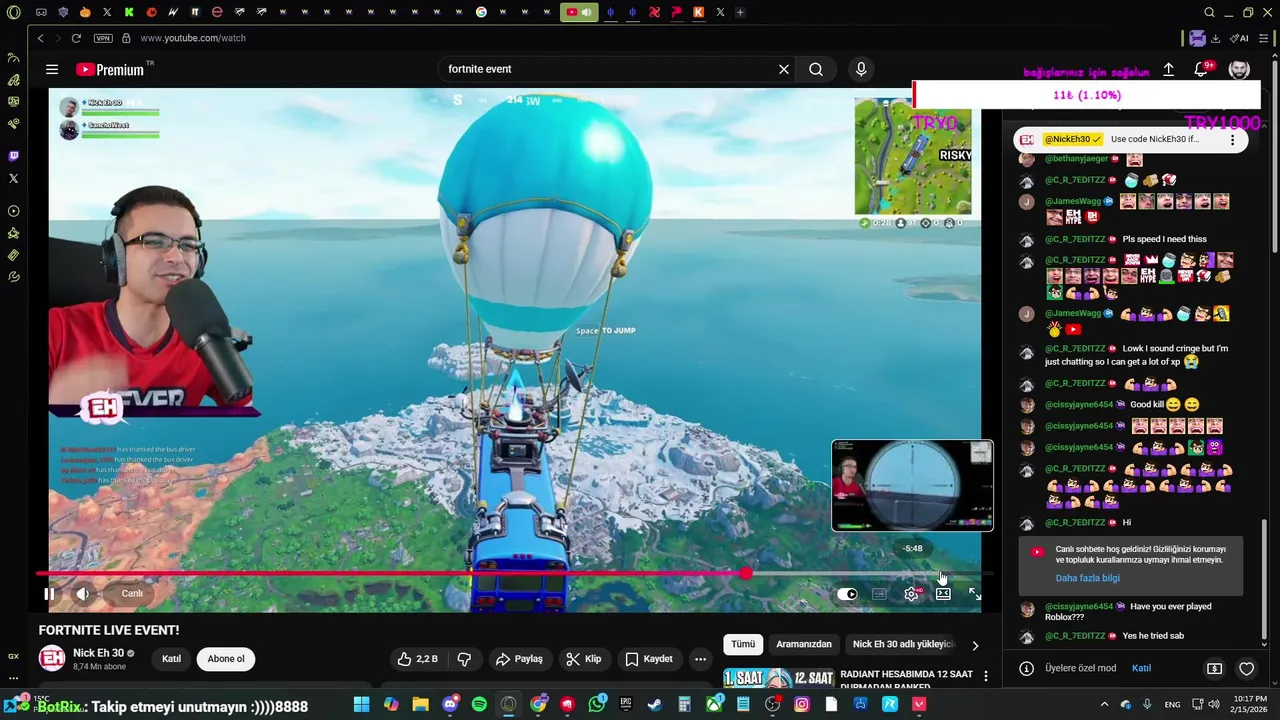Image resolution: width=1280 pixels, height=720 pixels.
Task: Open Nick Eh 30 channel avatar
Action: click(52, 658)
